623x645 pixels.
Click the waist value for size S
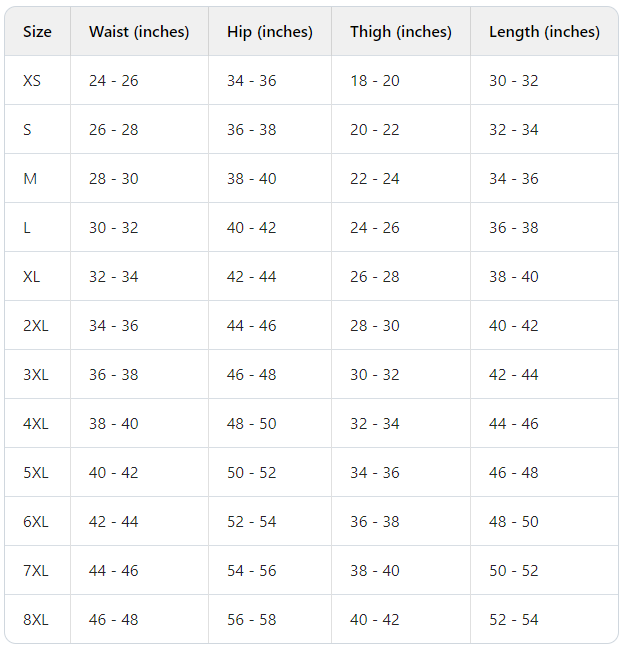click(x=114, y=130)
